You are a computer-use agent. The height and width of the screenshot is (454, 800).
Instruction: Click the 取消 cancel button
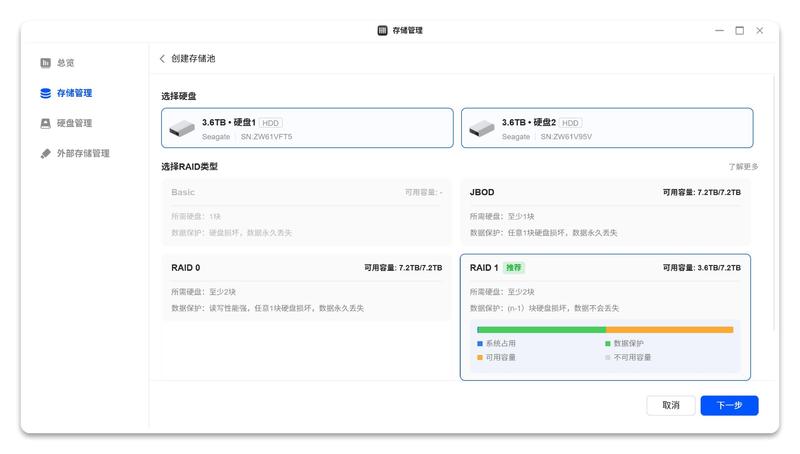pos(670,405)
